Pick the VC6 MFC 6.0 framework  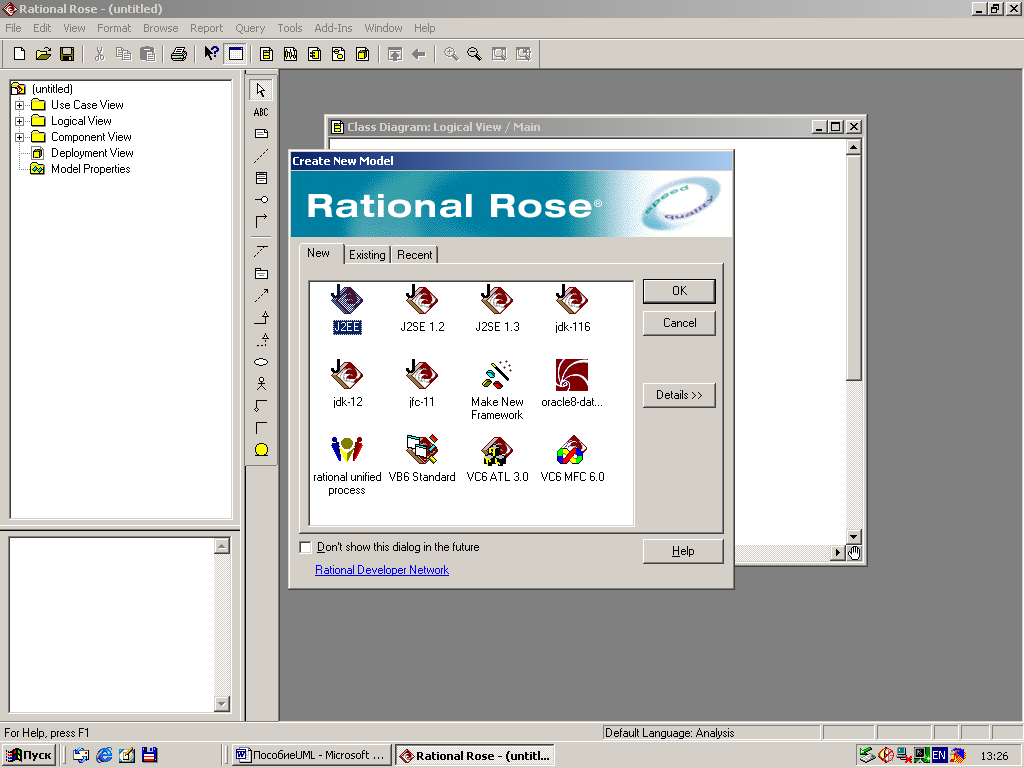tap(572, 459)
